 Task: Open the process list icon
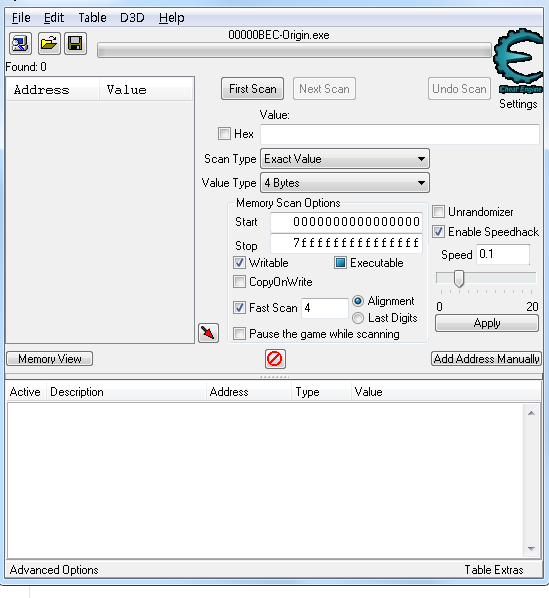(21, 43)
